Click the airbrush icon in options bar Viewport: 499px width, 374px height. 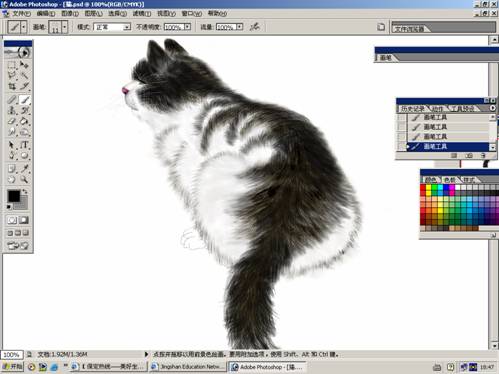[255, 27]
